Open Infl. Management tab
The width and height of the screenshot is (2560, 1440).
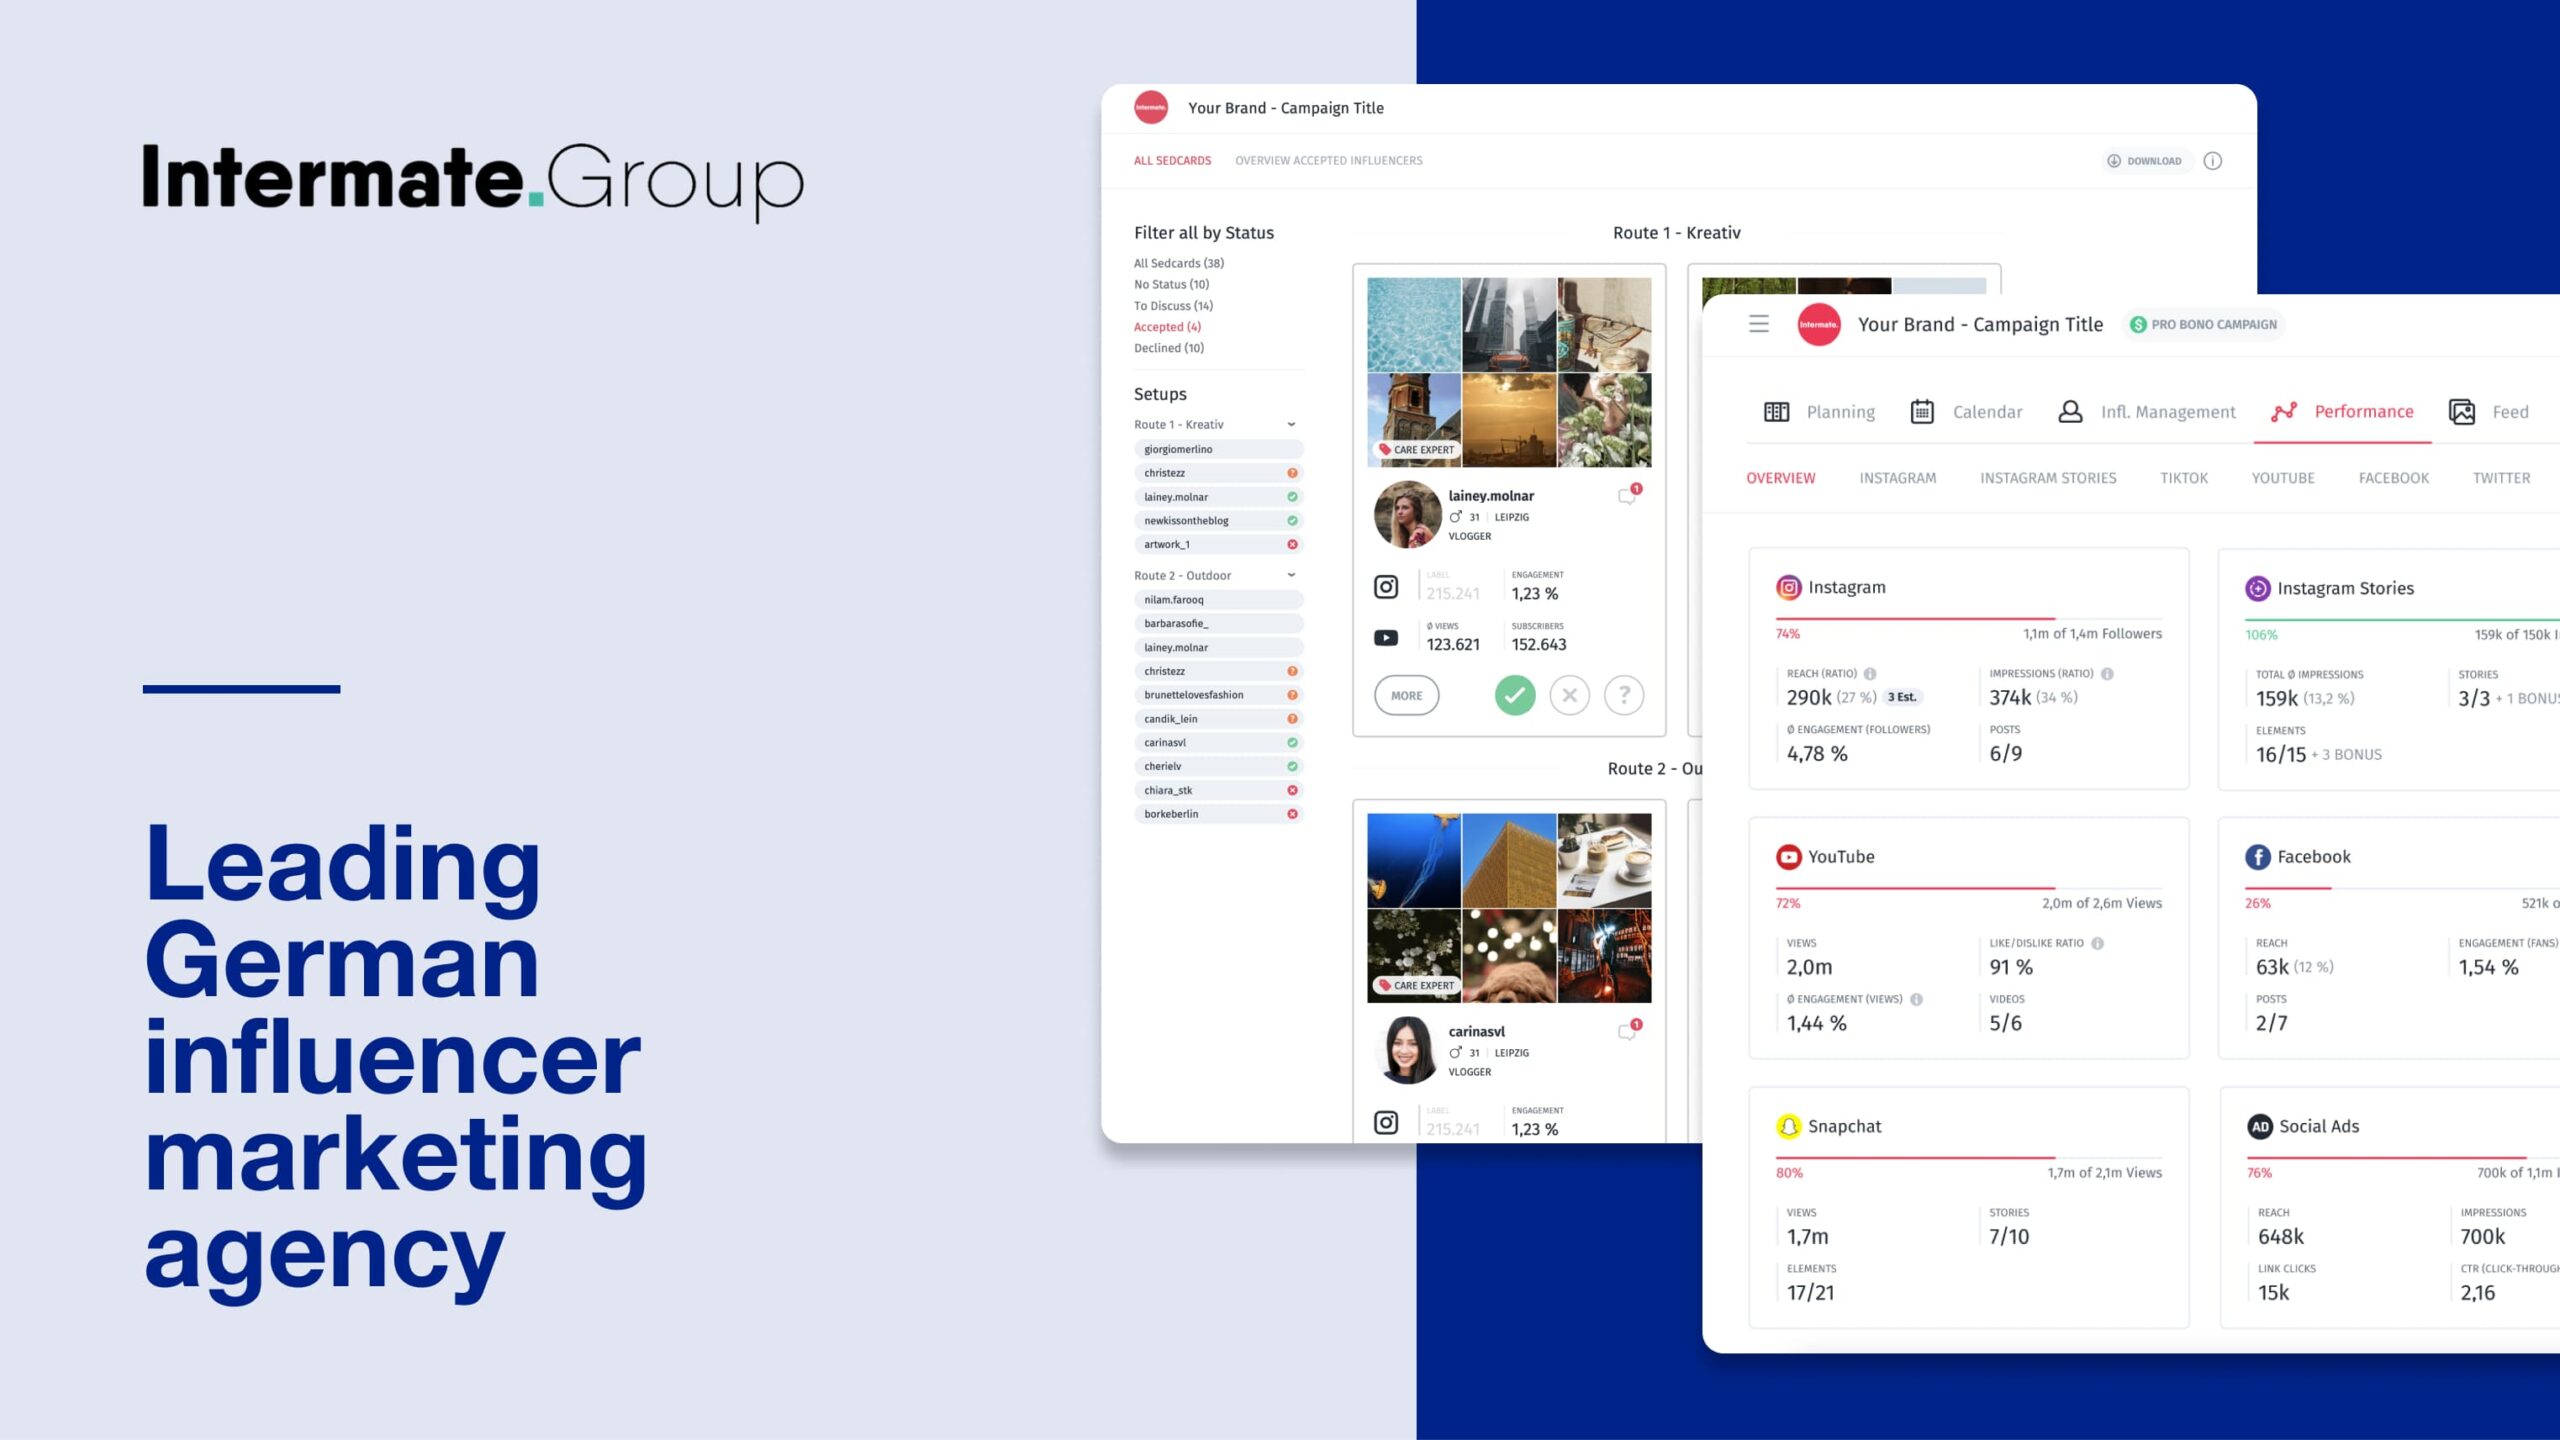pos(2146,412)
